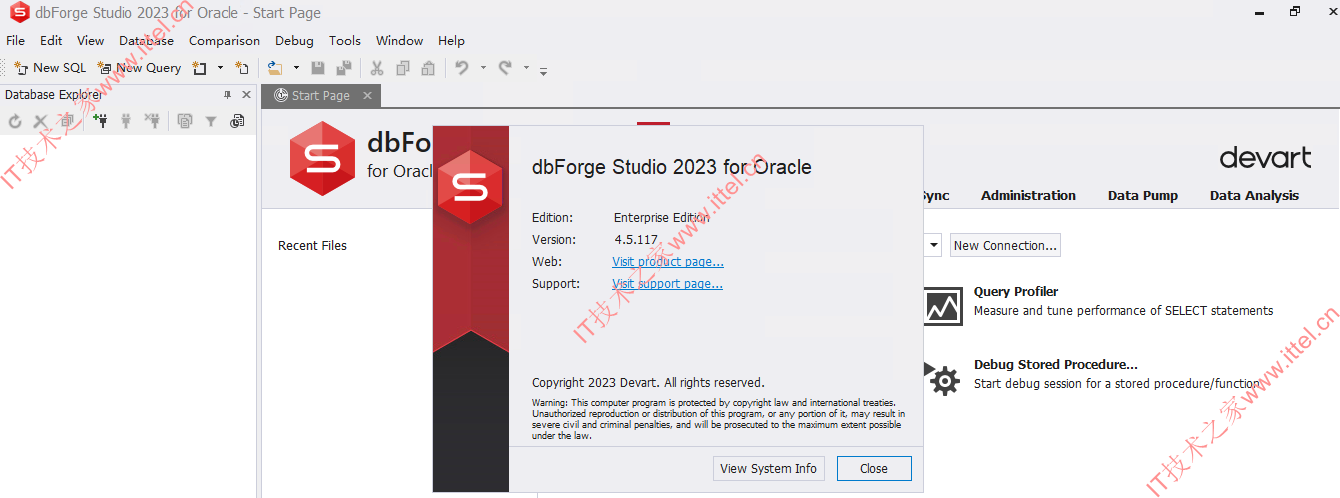
Task: Click the Redo arrow icon
Action: (x=505, y=68)
